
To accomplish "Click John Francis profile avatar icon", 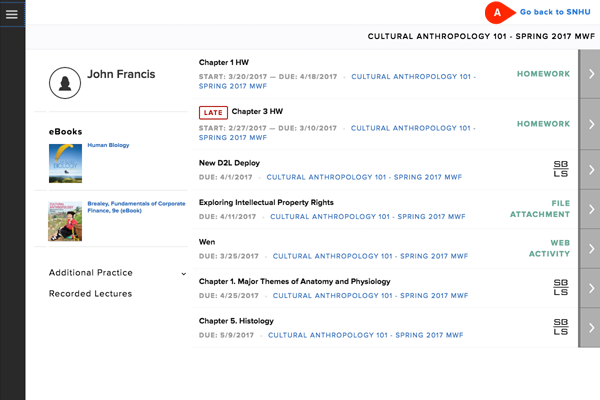I will (65, 82).
